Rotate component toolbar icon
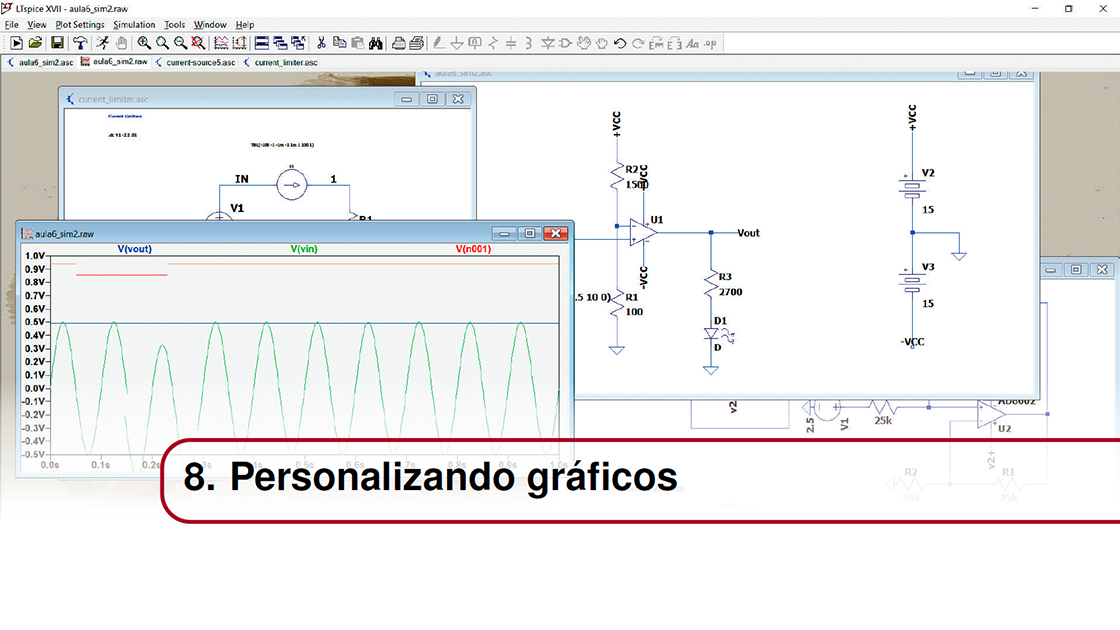 click(x=656, y=44)
